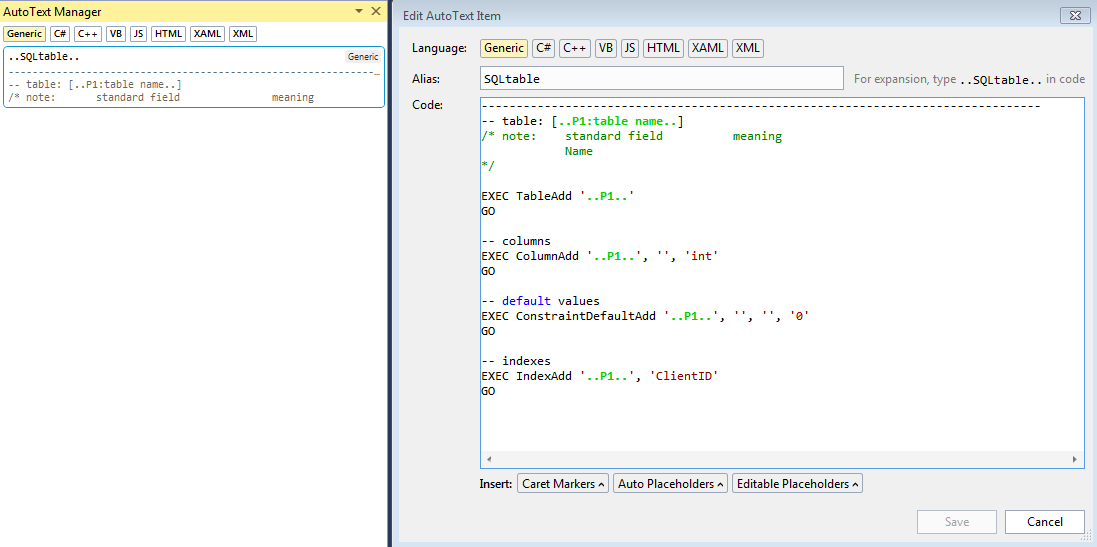Click the Save button
Viewport: 1097px width, 547px height.
tap(957, 522)
